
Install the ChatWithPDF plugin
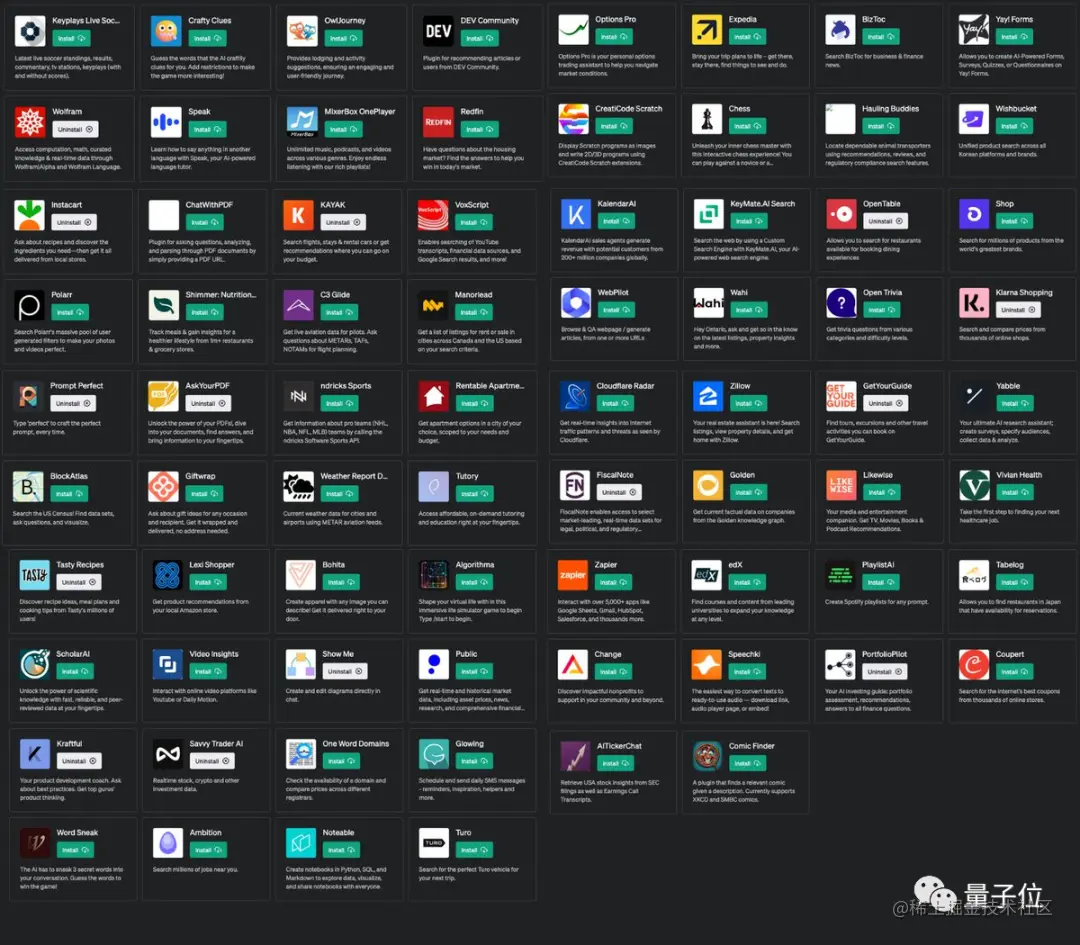(x=205, y=222)
